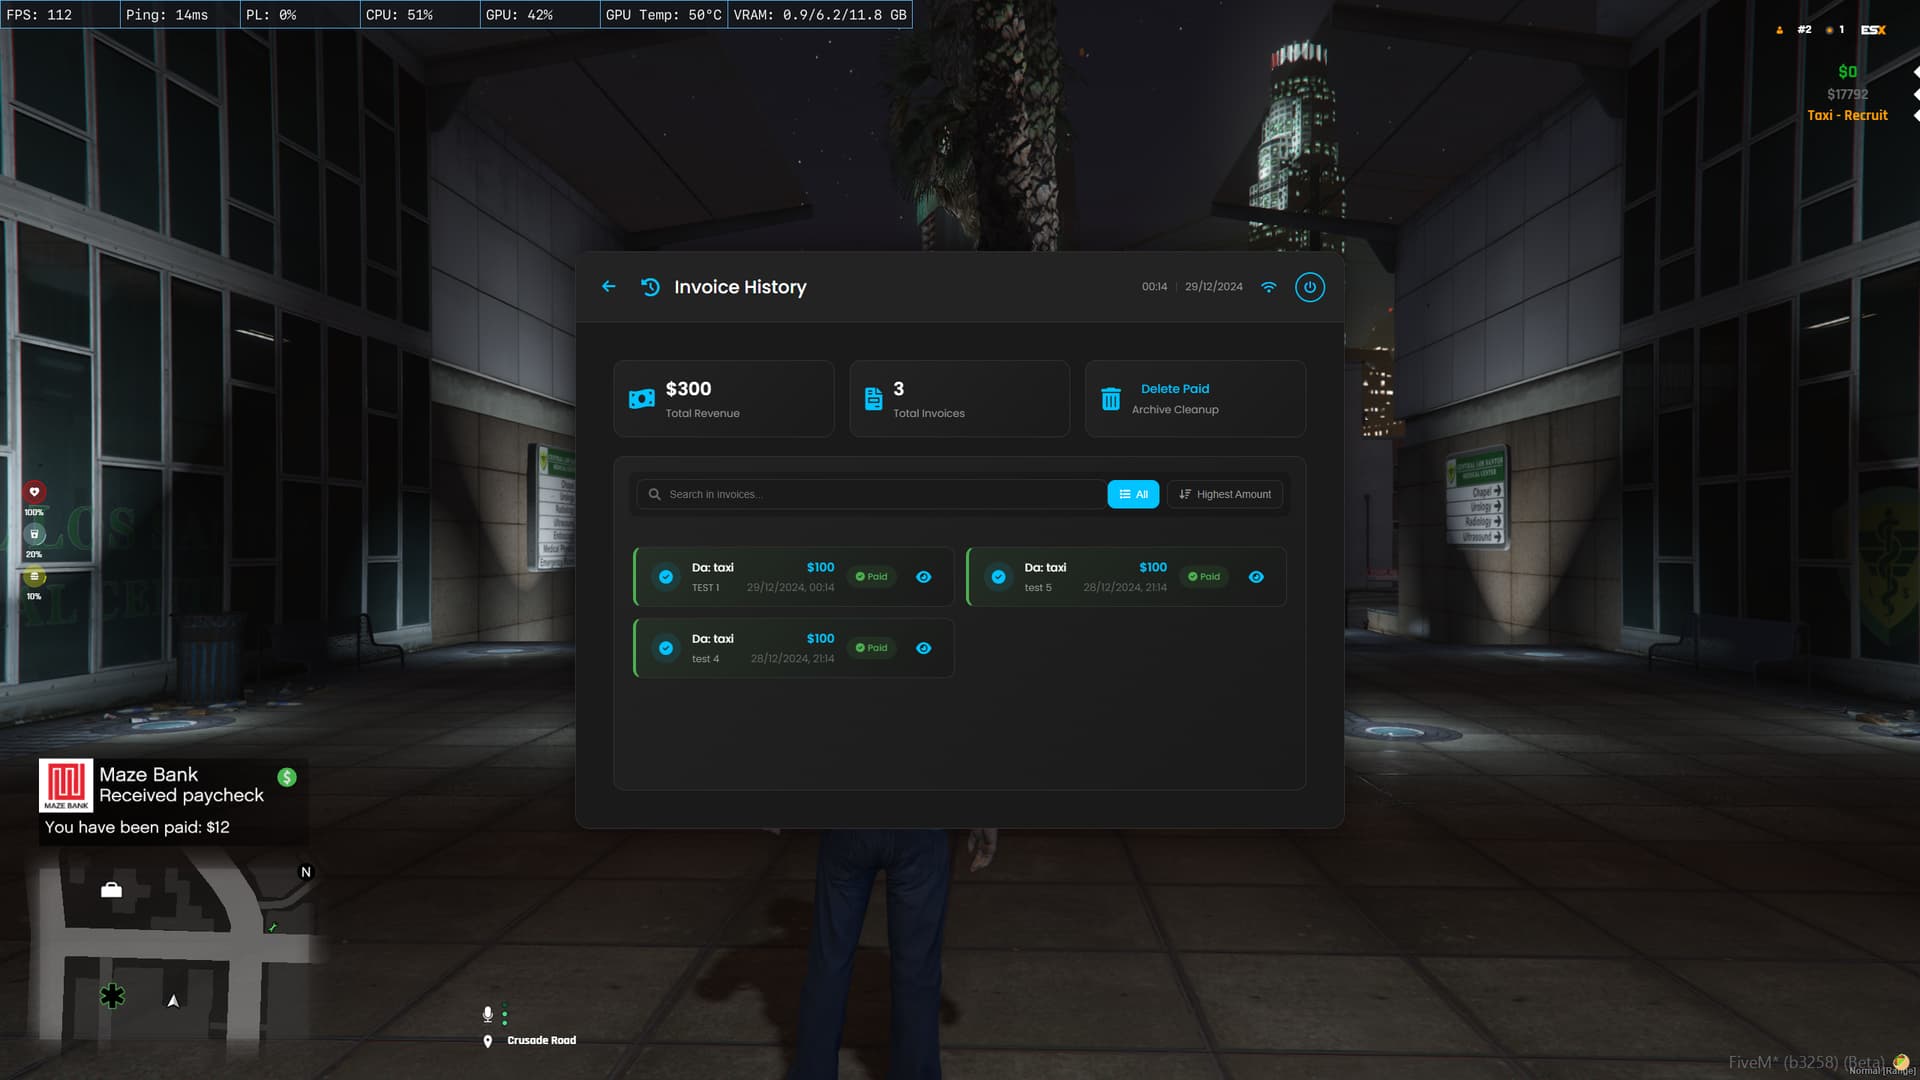Screen dimensions: 1920x1080
Task: Click the Delete Paid link
Action: (1174, 389)
